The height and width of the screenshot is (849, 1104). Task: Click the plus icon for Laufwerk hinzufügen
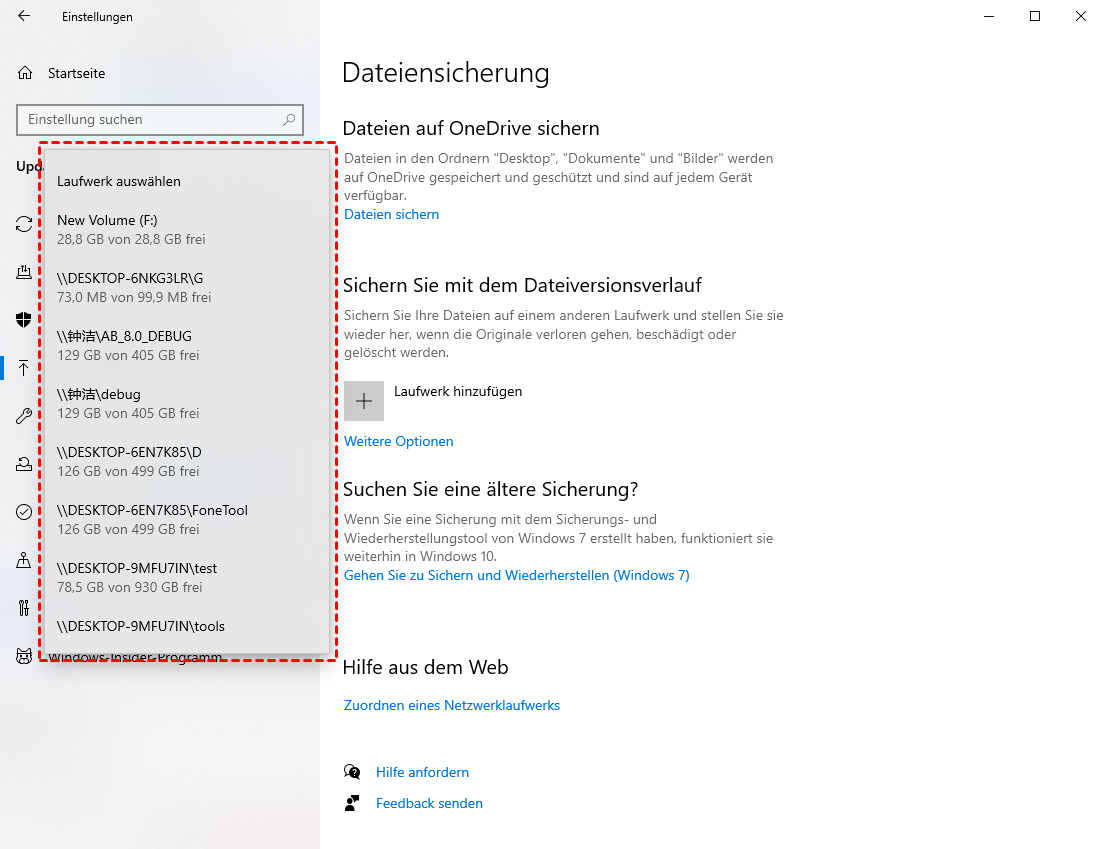coord(364,401)
